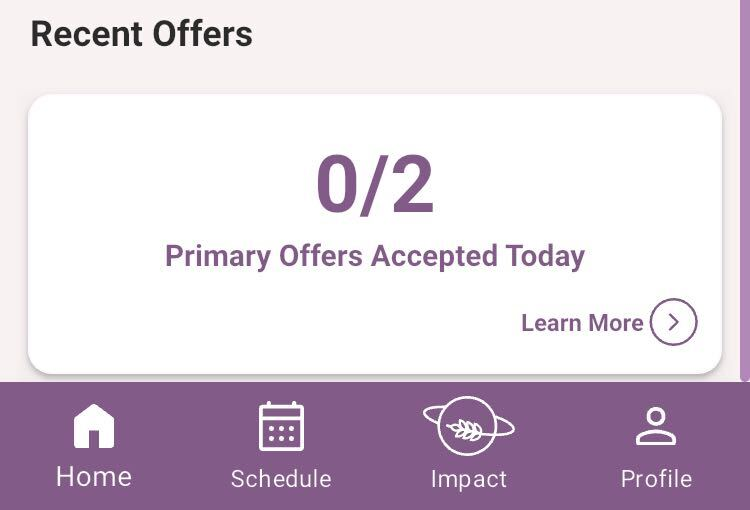Follow the Learn More link text
The width and height of the screenshot is (750, 510).
(582, 323)
